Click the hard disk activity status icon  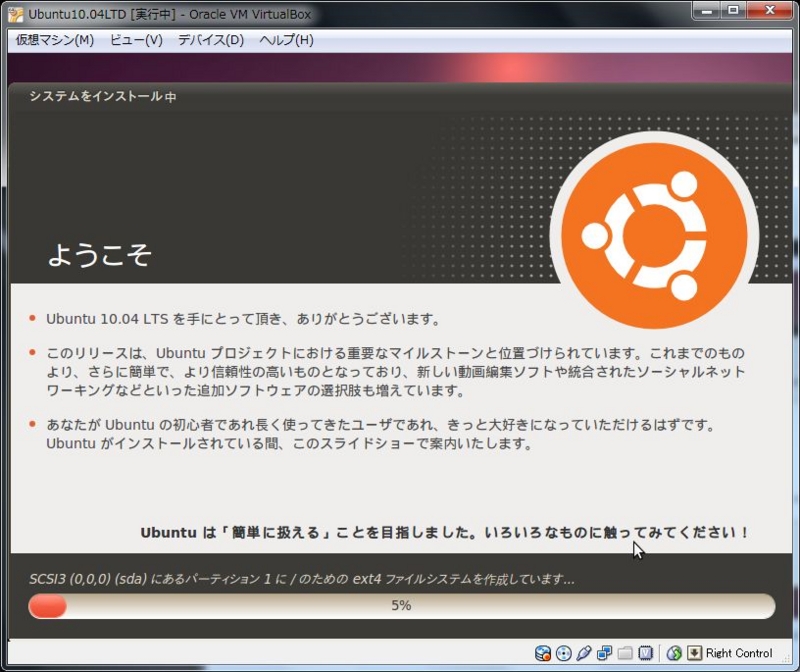pyautogui.click(x=543, y=653)
